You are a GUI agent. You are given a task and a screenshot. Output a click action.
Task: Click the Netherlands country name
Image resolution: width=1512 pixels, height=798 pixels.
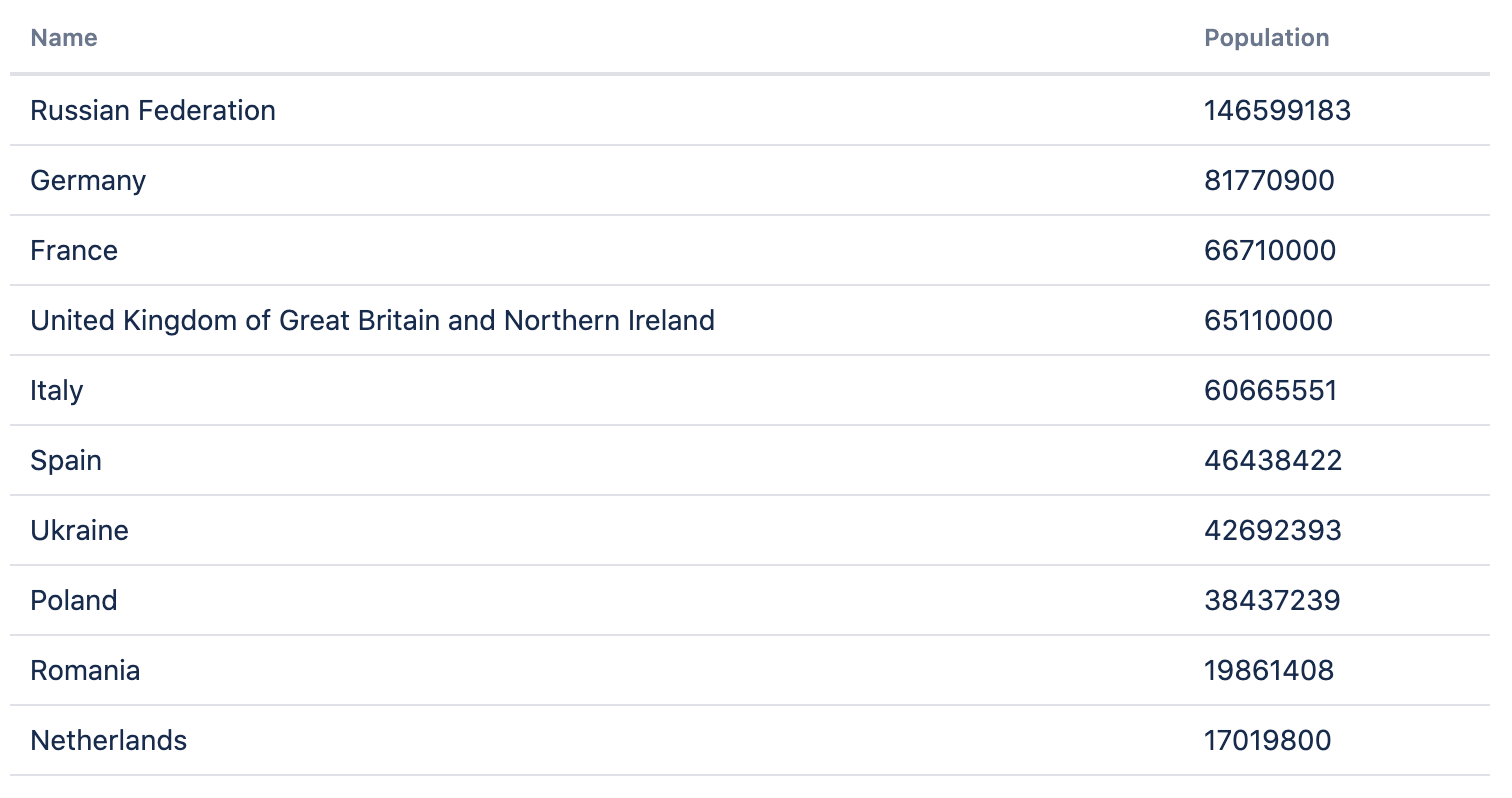(109, 740)
